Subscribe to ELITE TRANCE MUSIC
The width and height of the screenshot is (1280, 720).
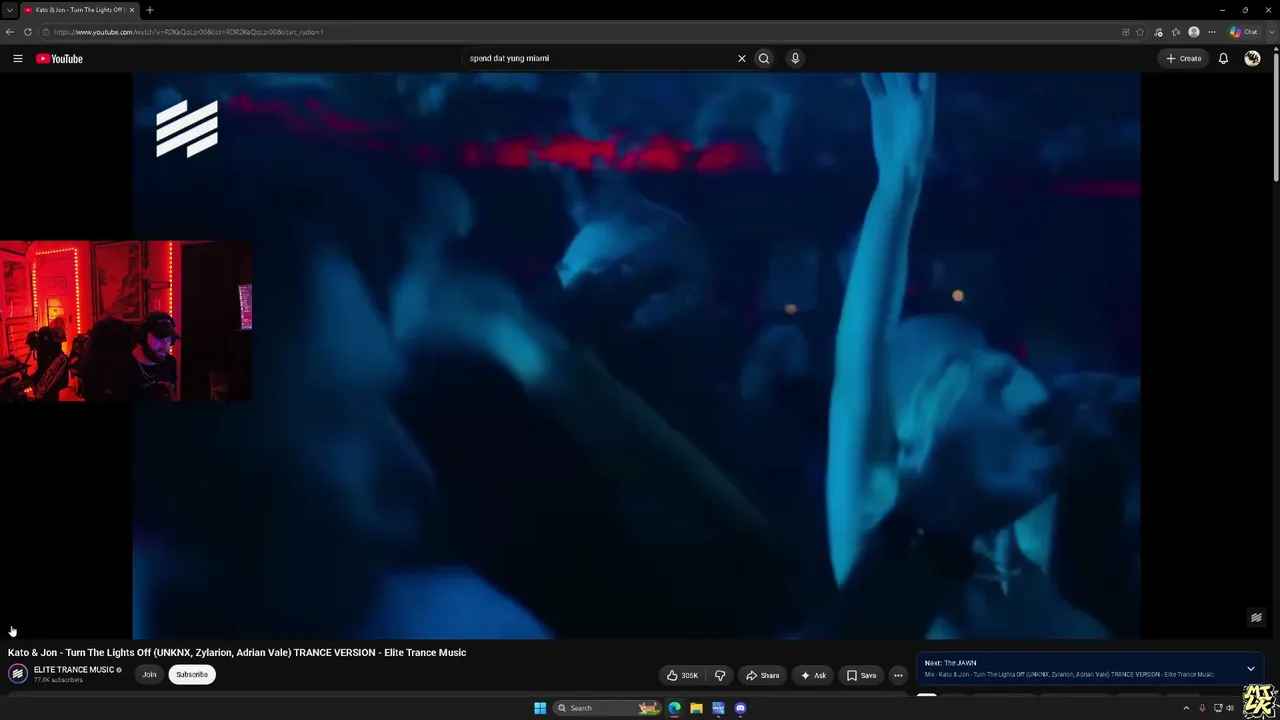(192, 674)
